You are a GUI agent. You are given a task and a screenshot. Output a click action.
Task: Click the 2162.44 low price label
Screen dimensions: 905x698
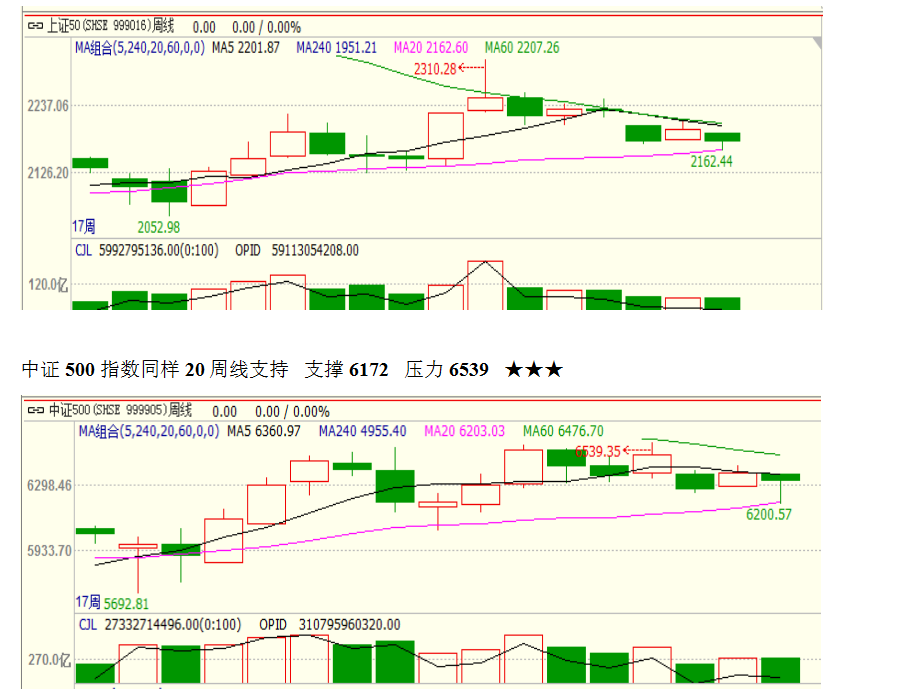tap(711, 162)
